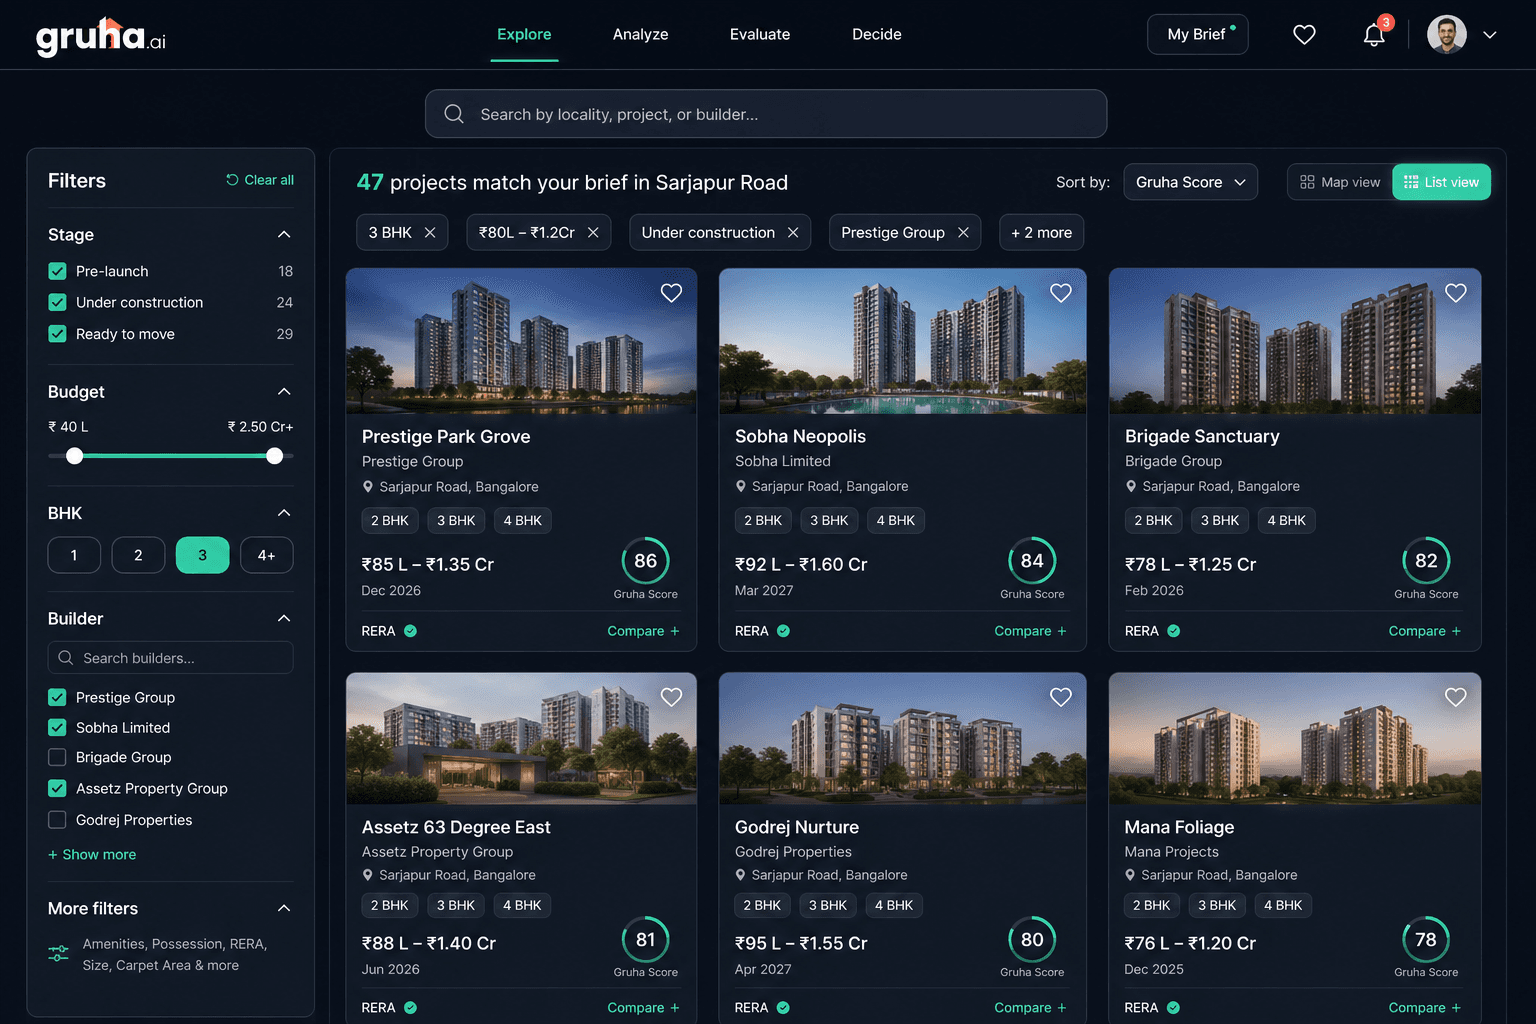Remove the Prestige Group filter chip
Image resolution: width=1536 pixels, height=1024 pixels.
coord(963,233)
